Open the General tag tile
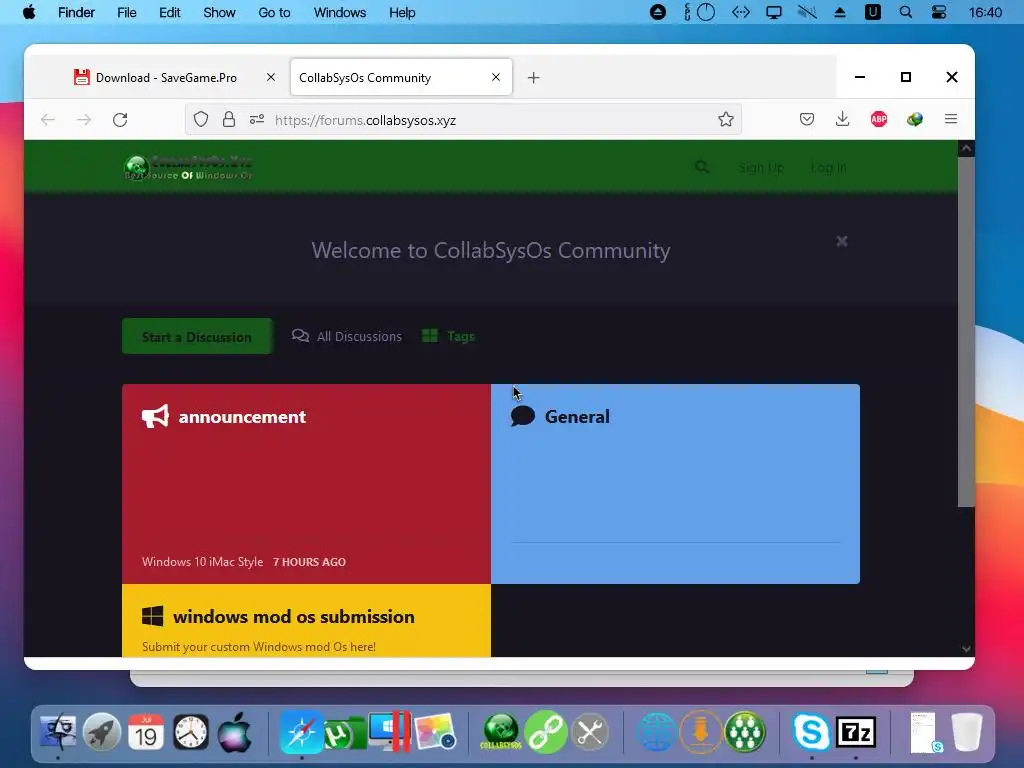 click(675, 484)
